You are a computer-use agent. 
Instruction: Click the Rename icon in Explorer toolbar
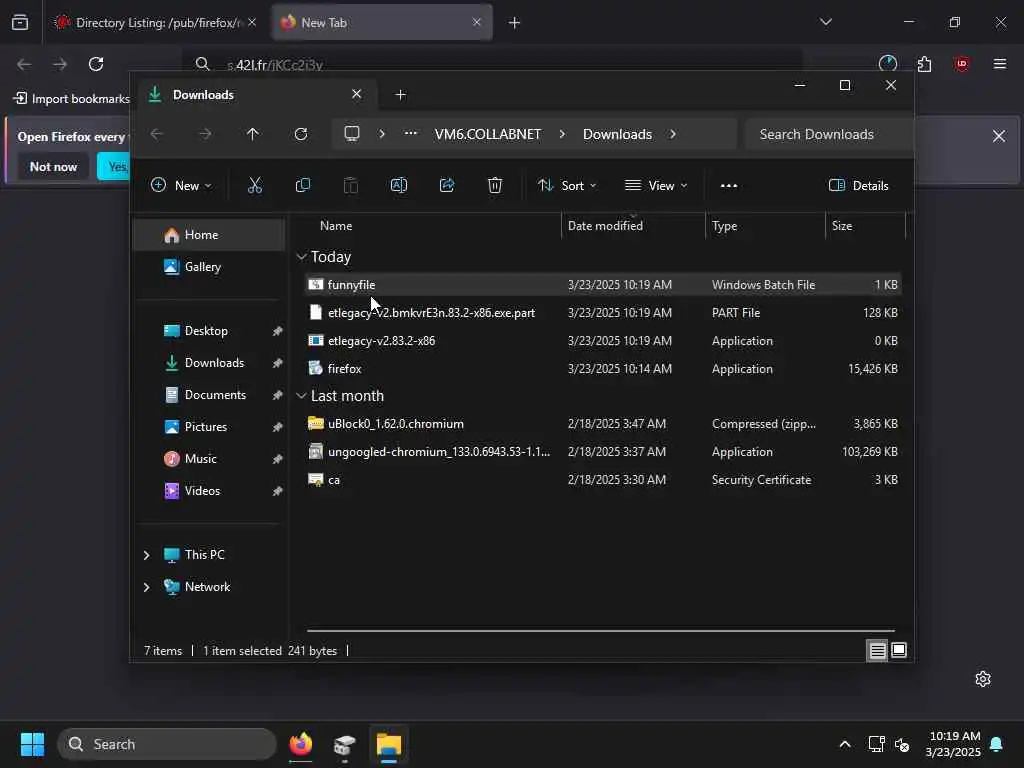398,185
